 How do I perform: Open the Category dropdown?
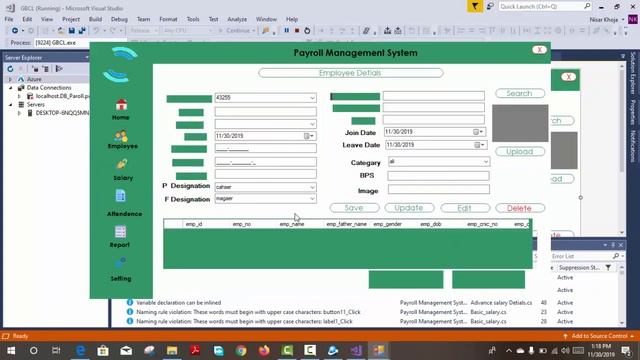(x=485, y=162)
